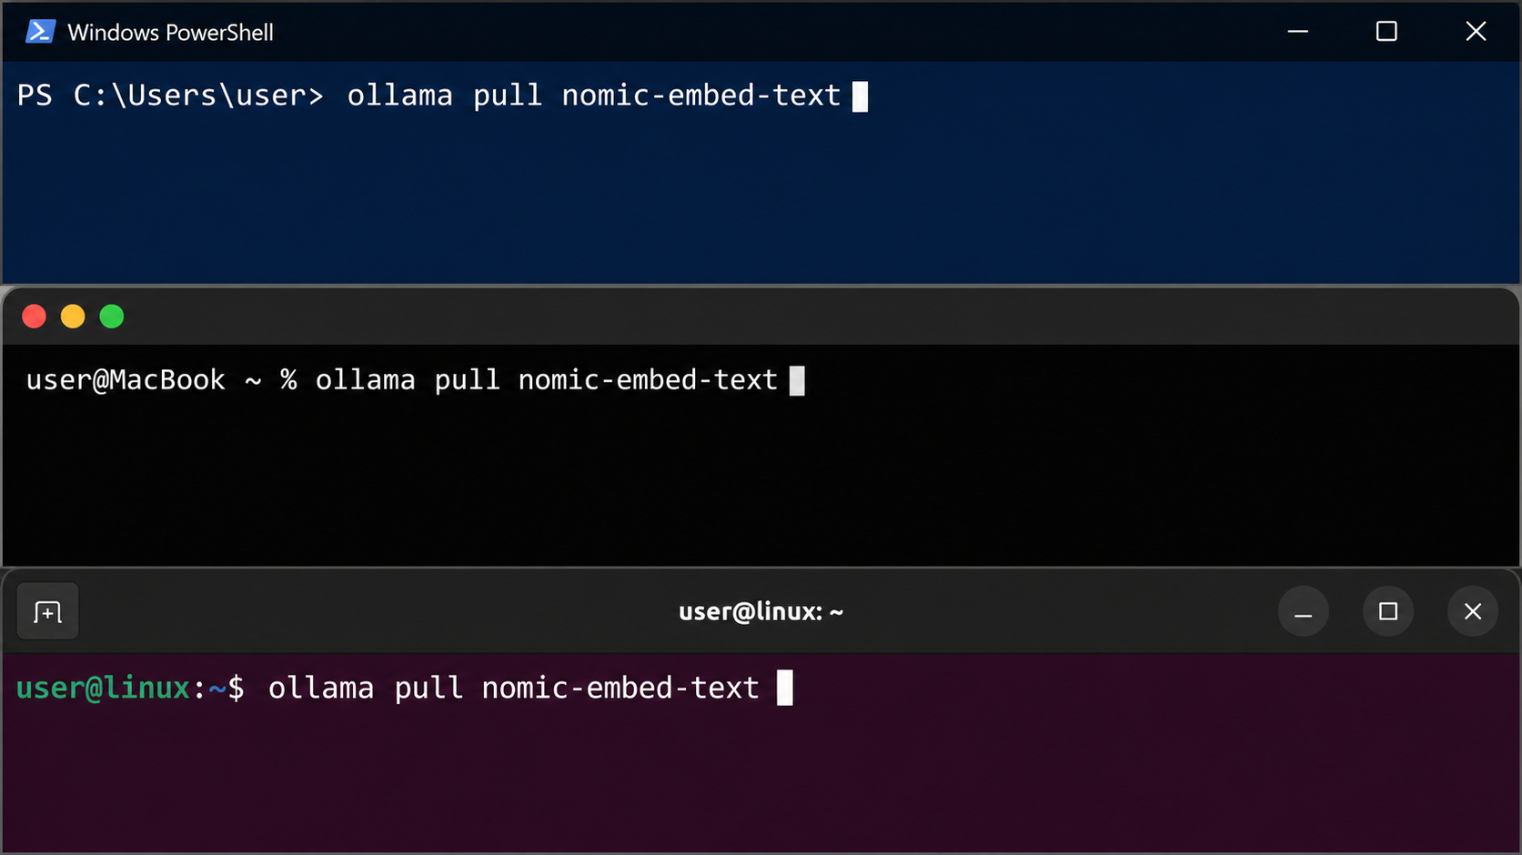
Task: Click the Windows PowerShell logo icon
Action: point(40,32)
